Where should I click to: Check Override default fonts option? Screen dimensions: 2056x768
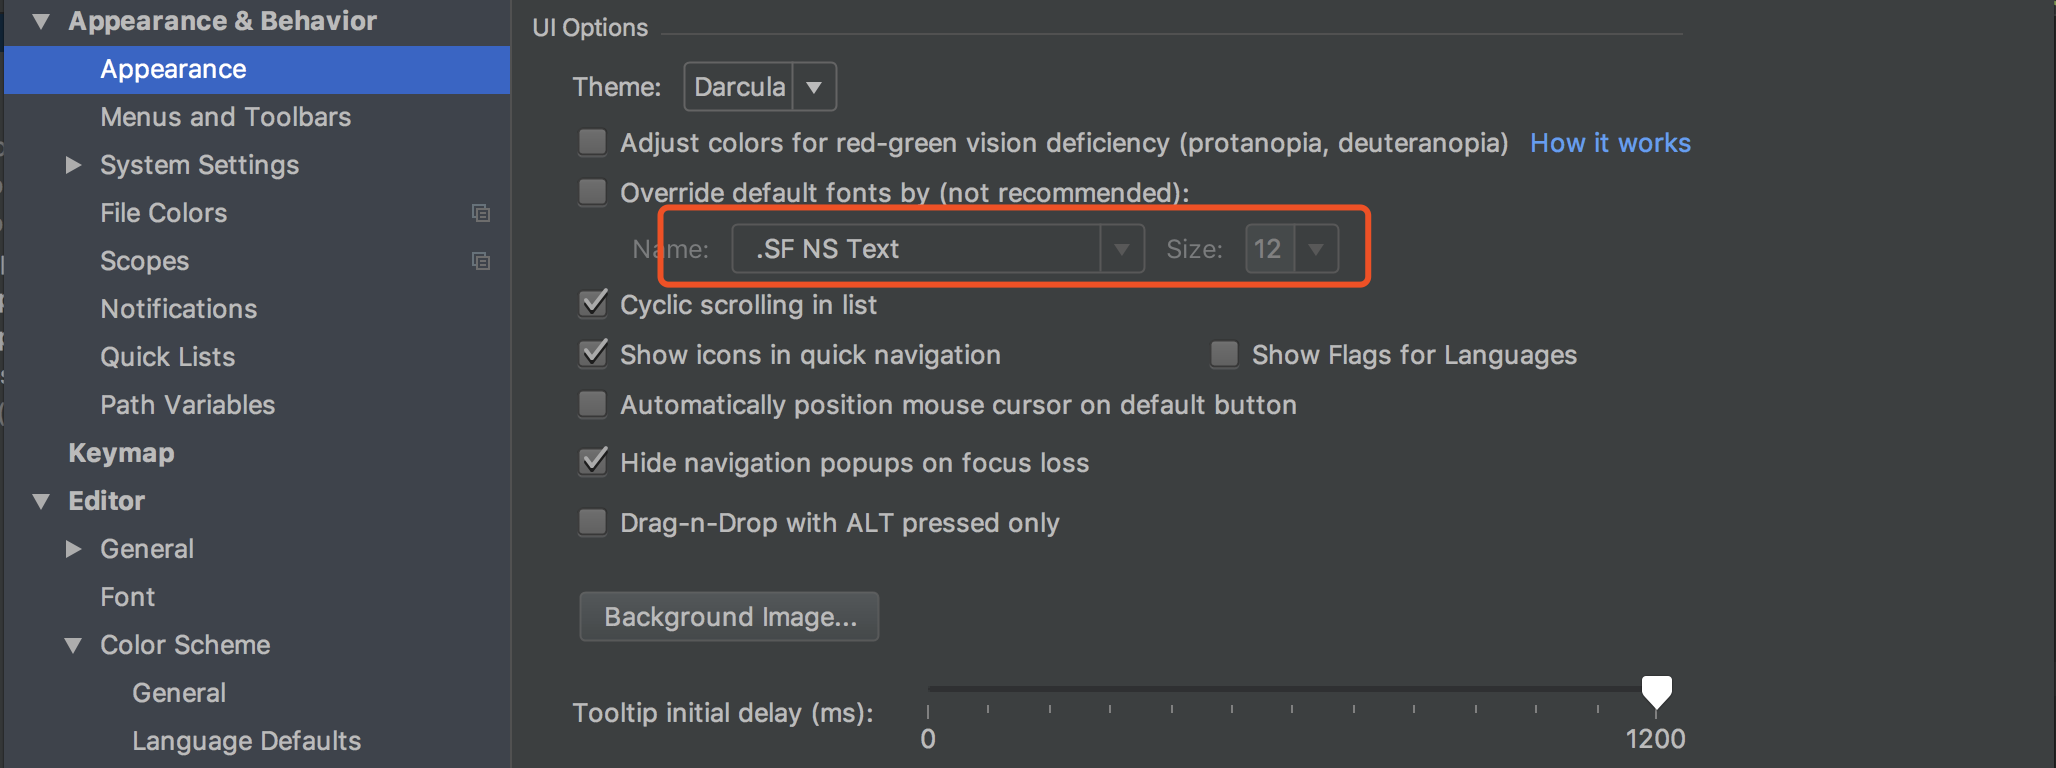point(593,192)
